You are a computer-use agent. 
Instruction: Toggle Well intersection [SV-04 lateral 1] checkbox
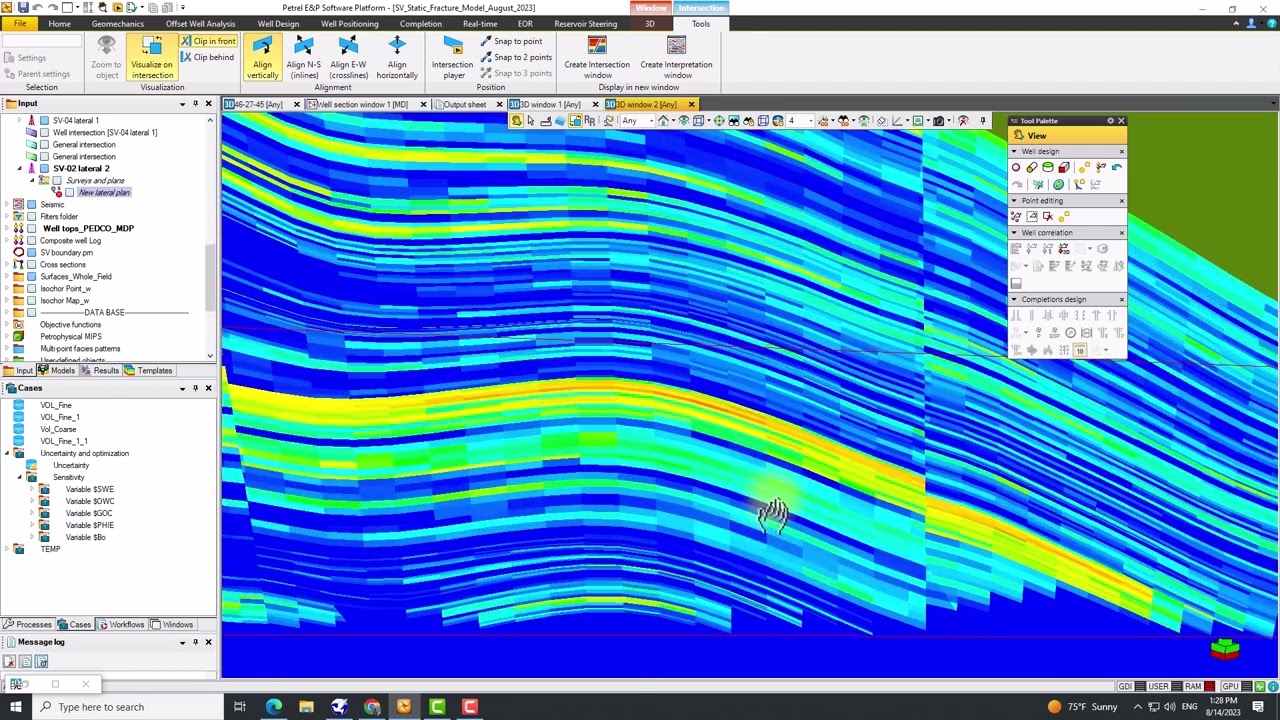44,132
